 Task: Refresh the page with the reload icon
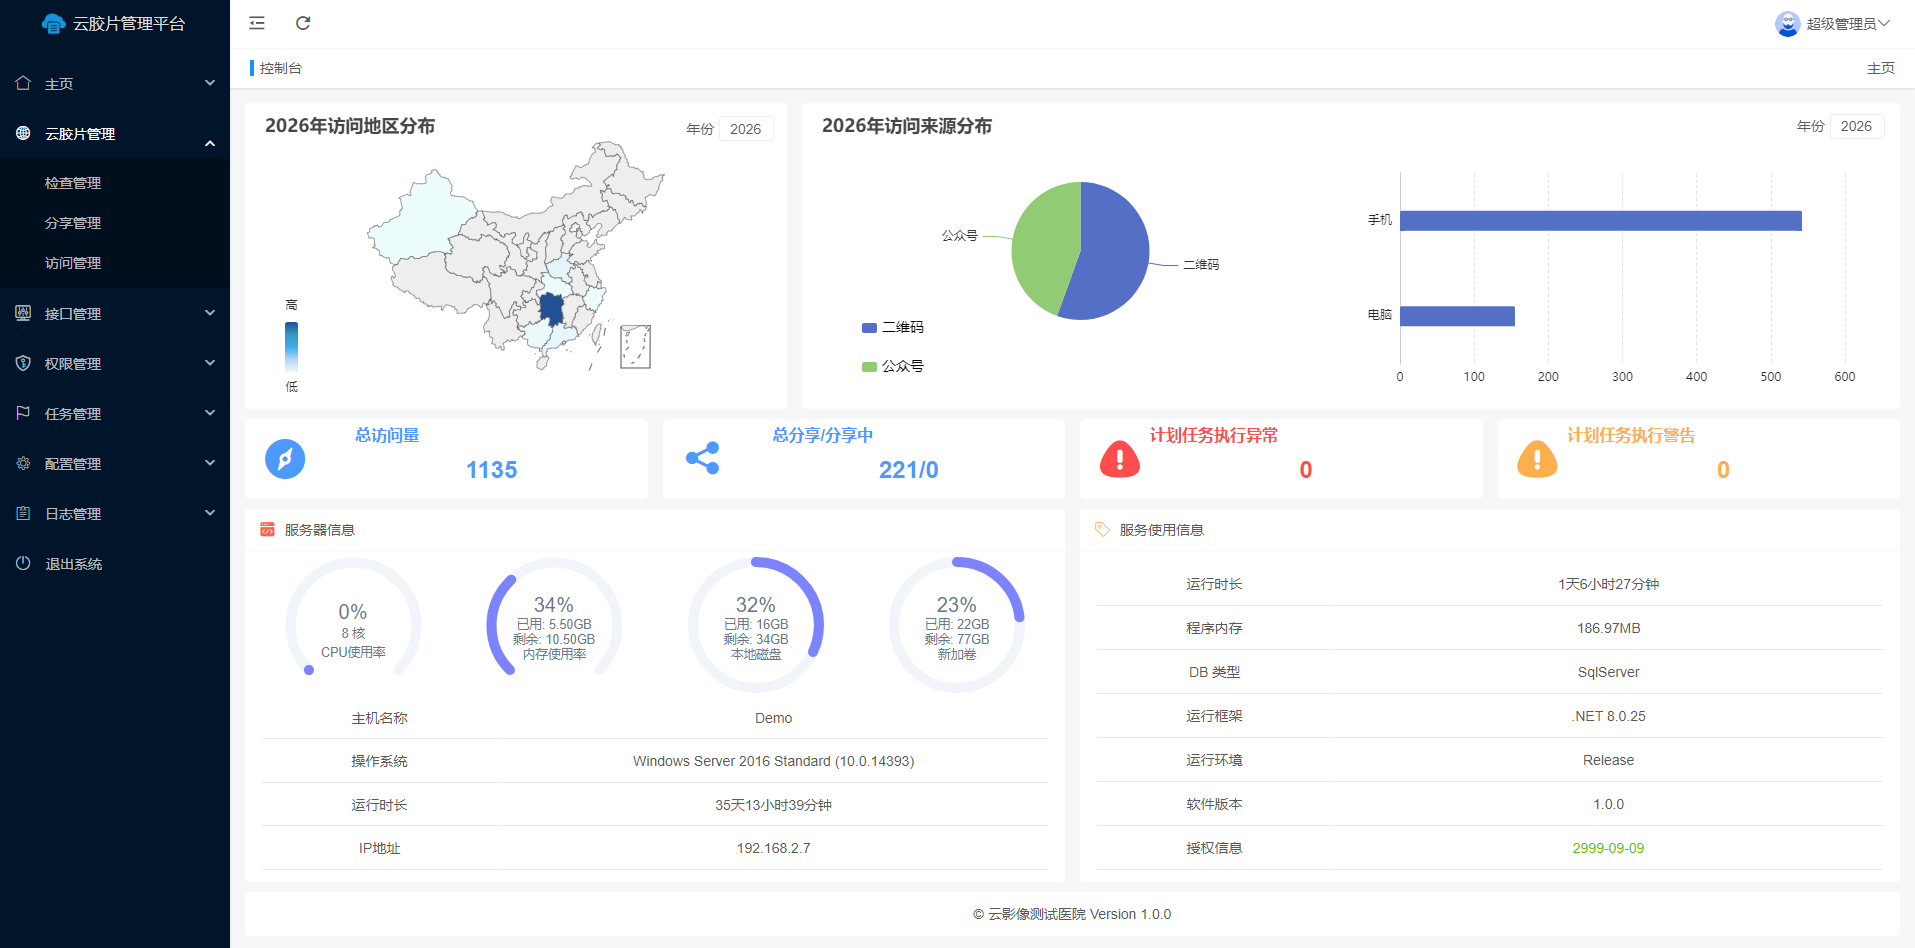(x=303, y=23)
